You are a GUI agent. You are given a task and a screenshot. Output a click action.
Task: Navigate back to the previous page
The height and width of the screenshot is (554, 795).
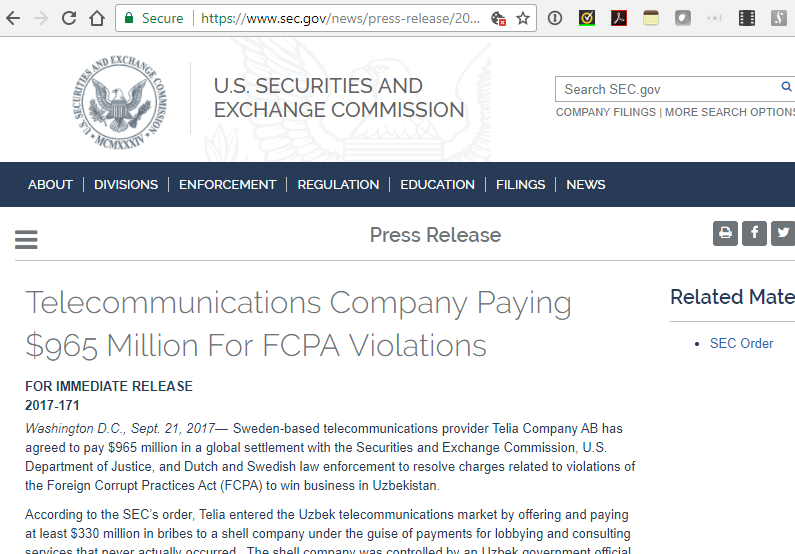pos(13,18)
